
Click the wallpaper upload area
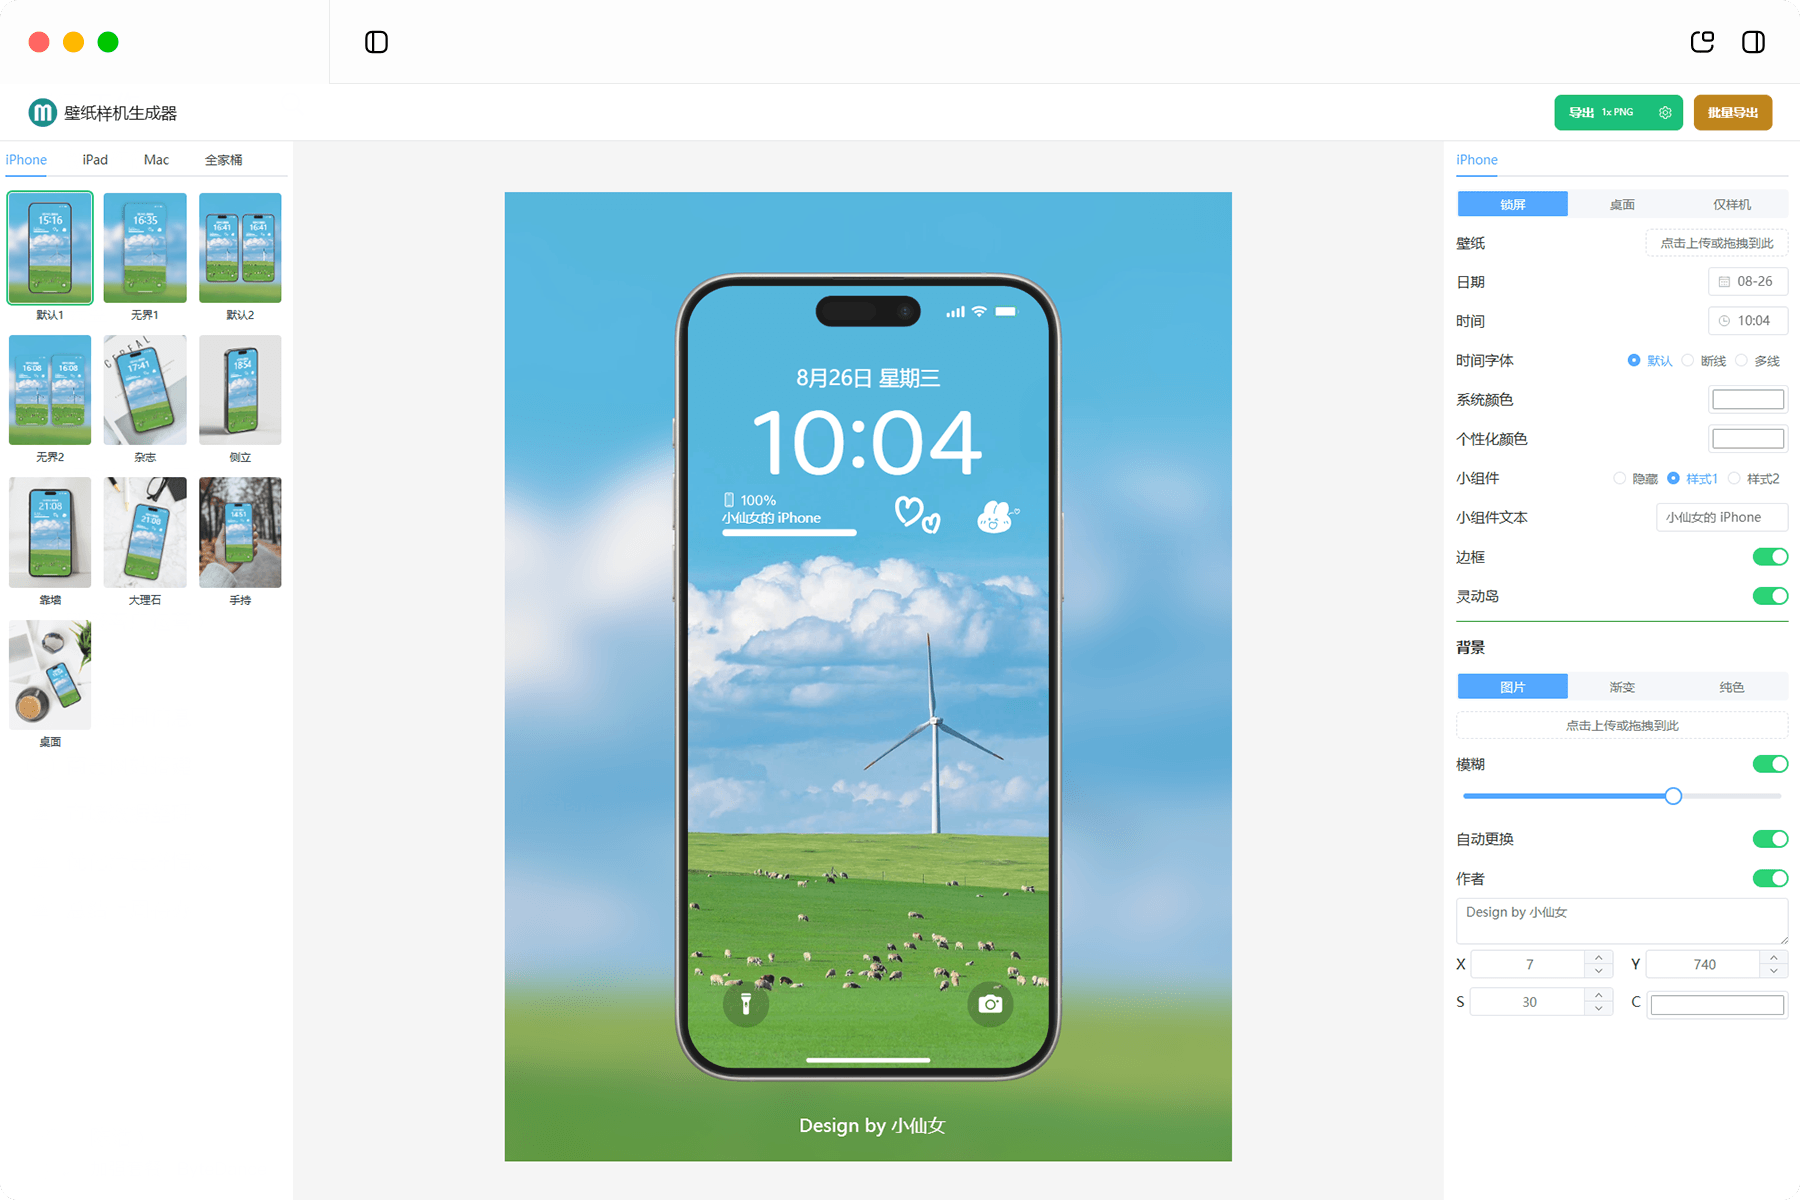click(1717, 243)
